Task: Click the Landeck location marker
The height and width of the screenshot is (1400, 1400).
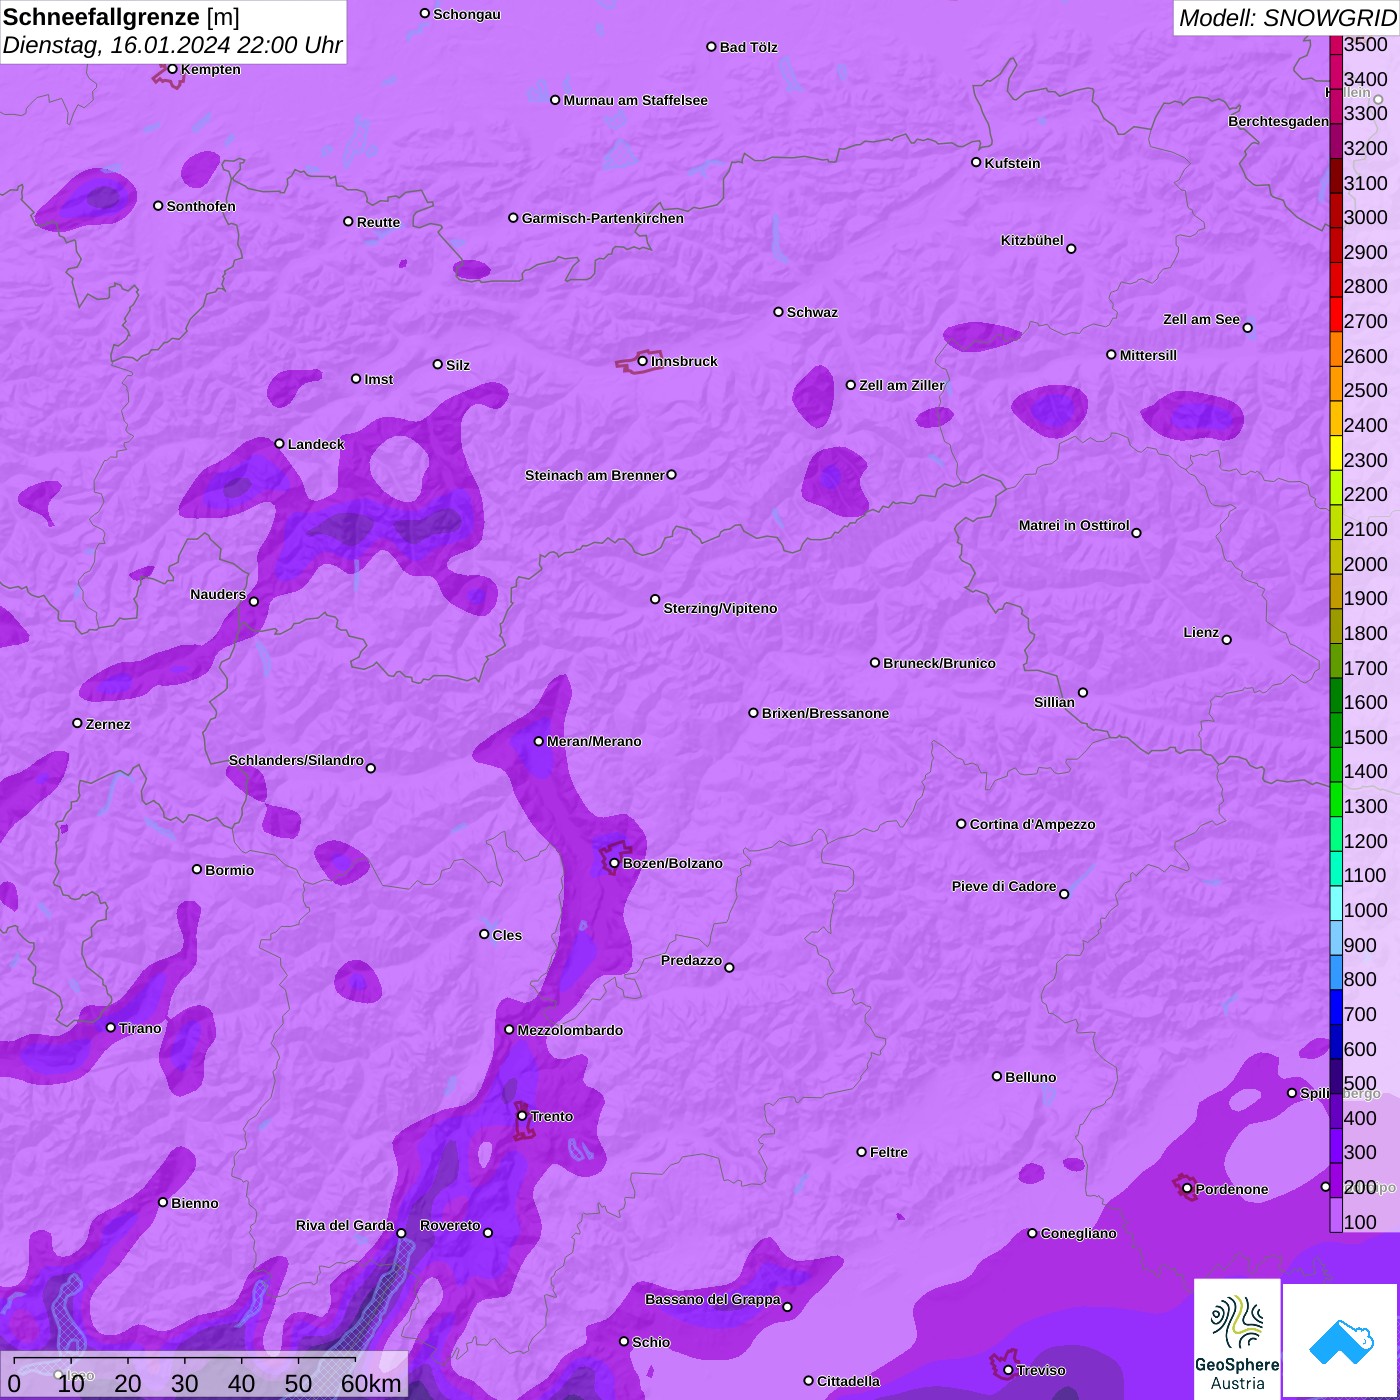Action: point(279,443)
